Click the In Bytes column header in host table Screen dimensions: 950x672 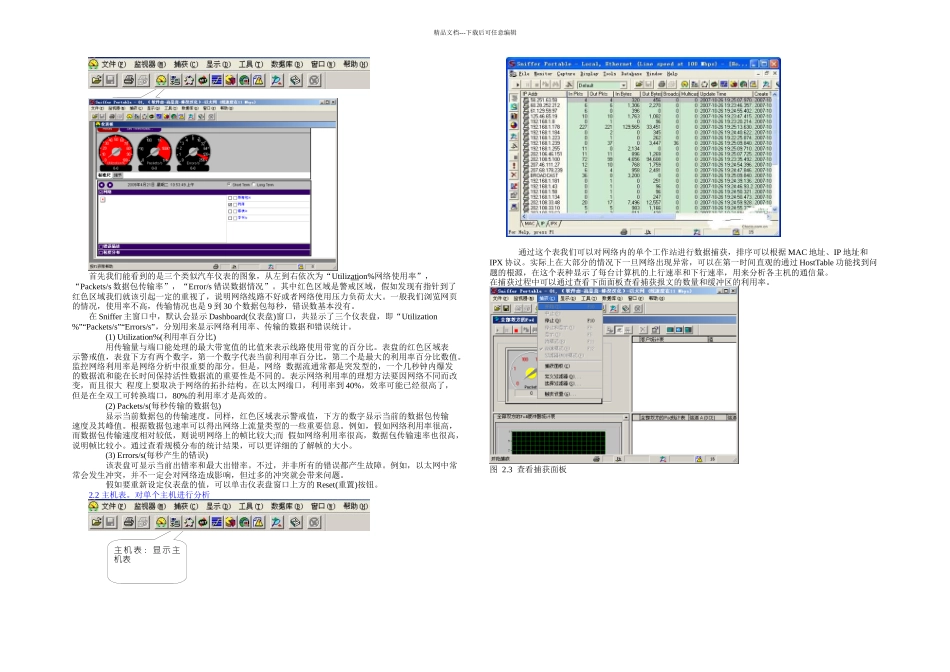pos(624,94)
